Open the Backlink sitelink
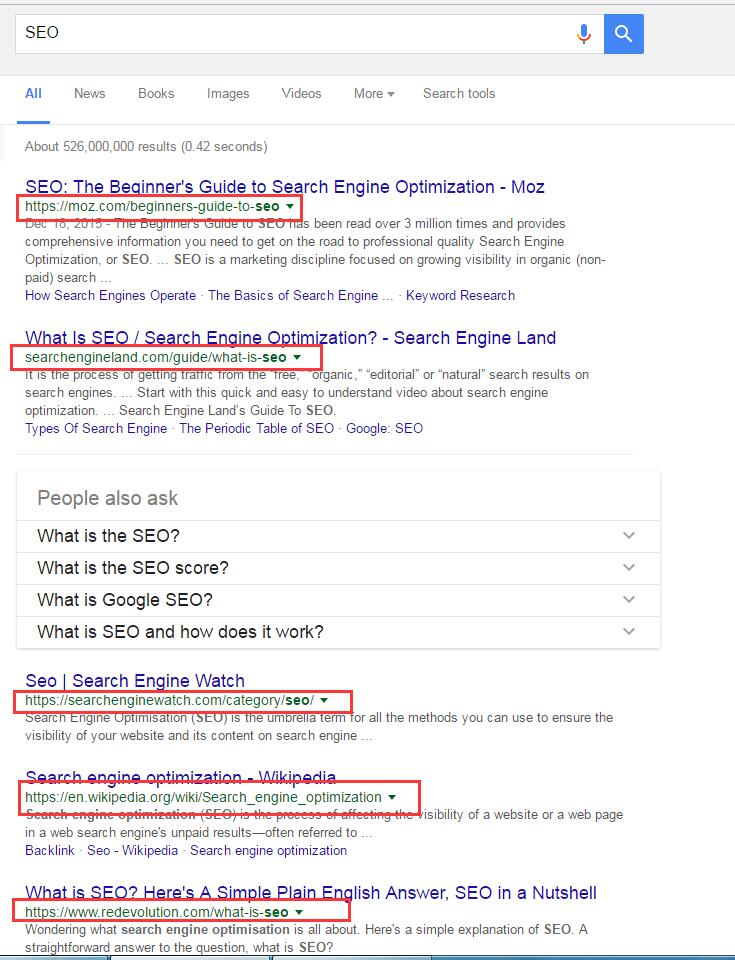The image size is (735, 960). click(50, 851)
